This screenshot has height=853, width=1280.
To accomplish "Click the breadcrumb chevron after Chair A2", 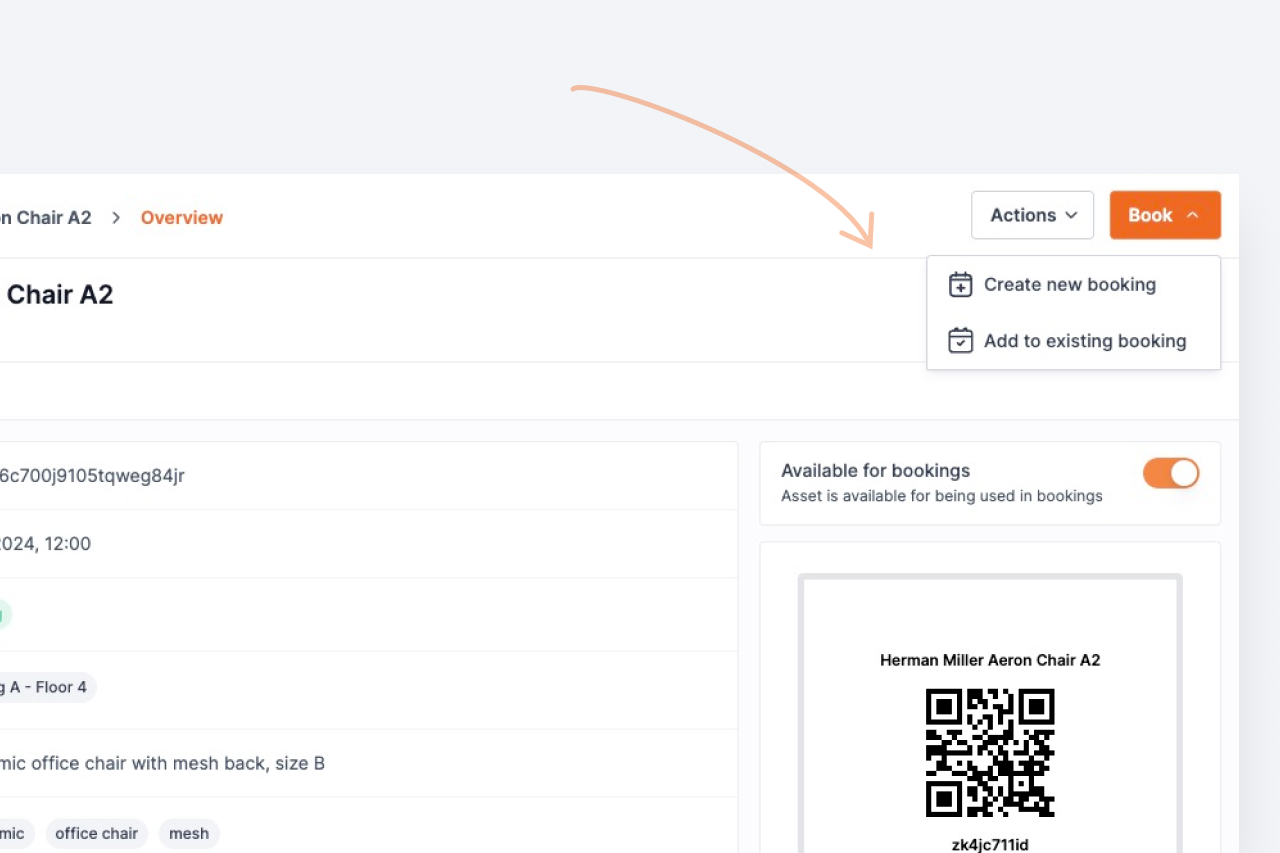I will click(115, 217).
